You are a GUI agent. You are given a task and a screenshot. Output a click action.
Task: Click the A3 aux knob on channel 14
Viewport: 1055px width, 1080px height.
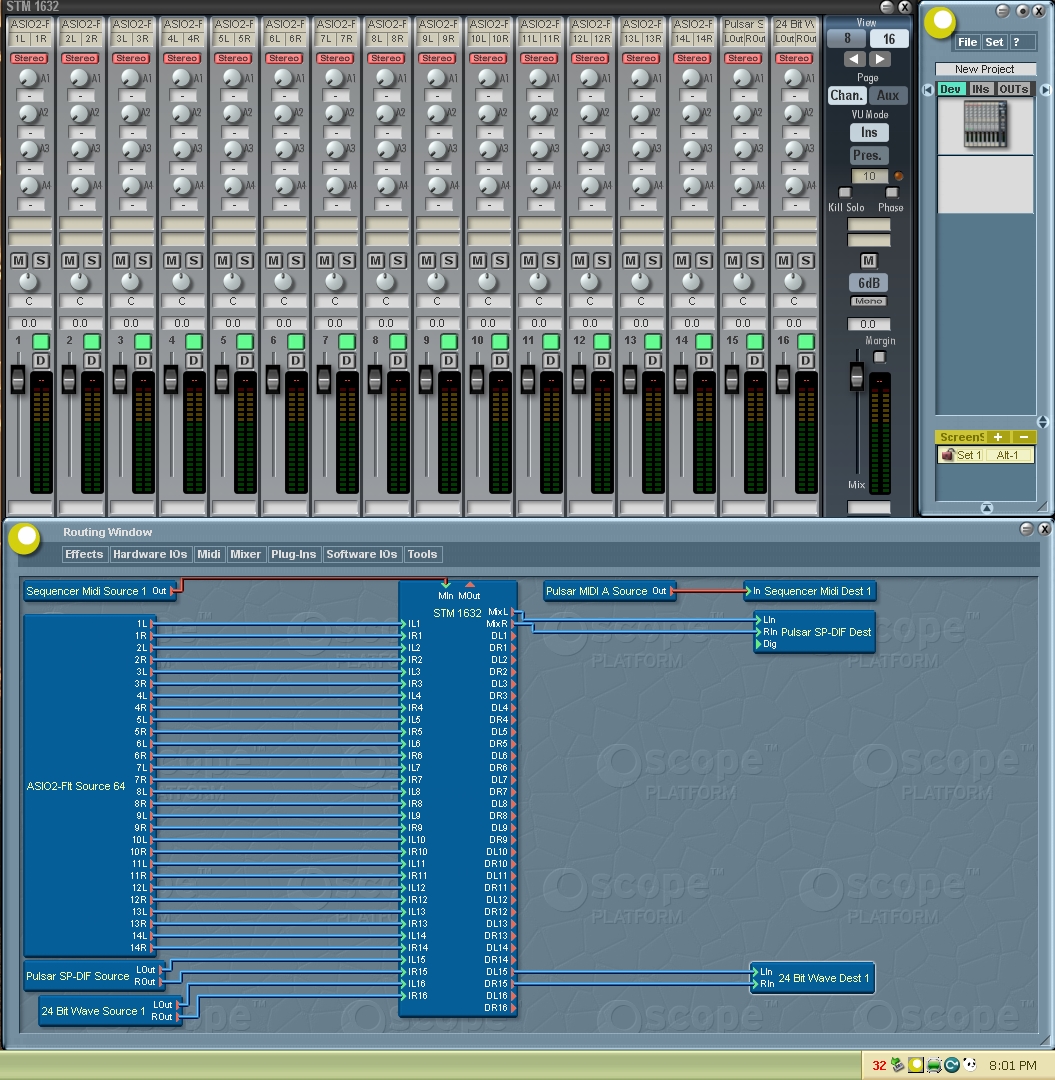click(x=691, y=149)
